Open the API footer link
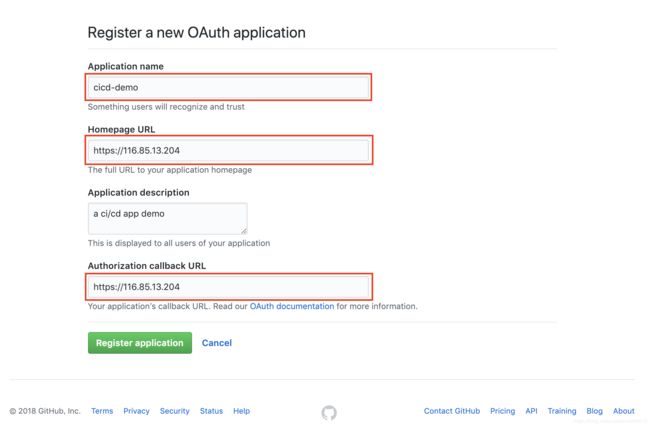The width and height of the screenshot is (650, 427). [x=531, y=411]
